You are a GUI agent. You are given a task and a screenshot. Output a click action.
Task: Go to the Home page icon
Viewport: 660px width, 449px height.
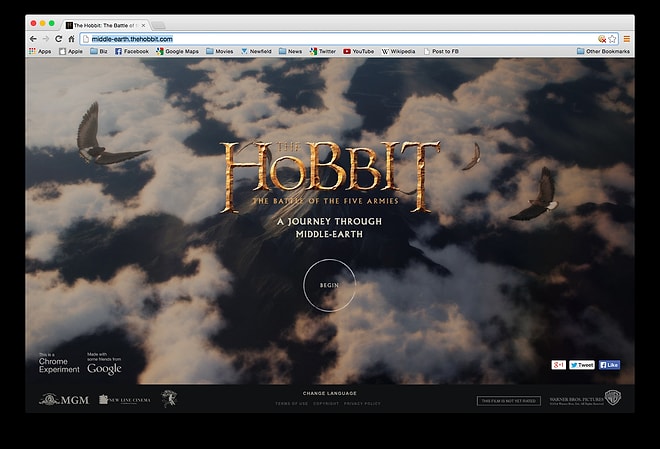[71, 39]
